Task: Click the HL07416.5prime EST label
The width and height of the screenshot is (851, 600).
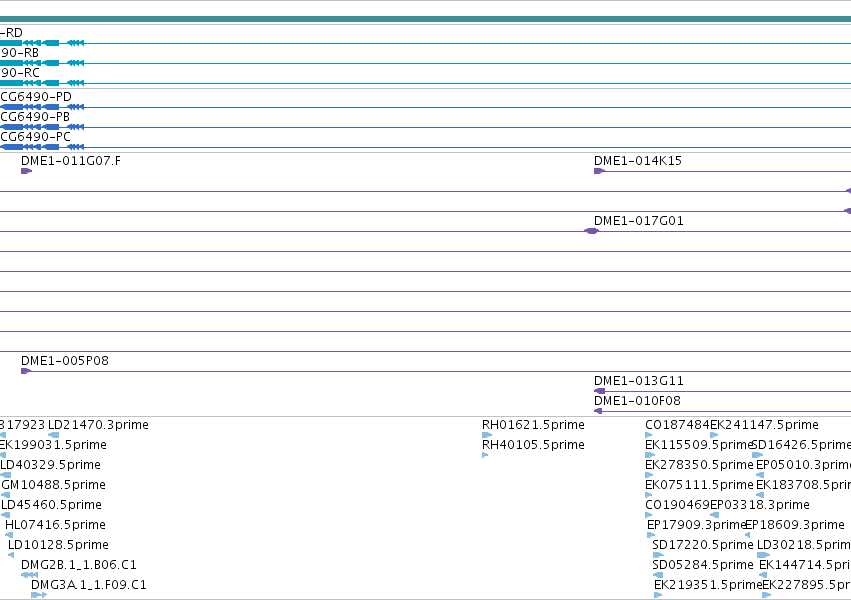Action: 55,526
